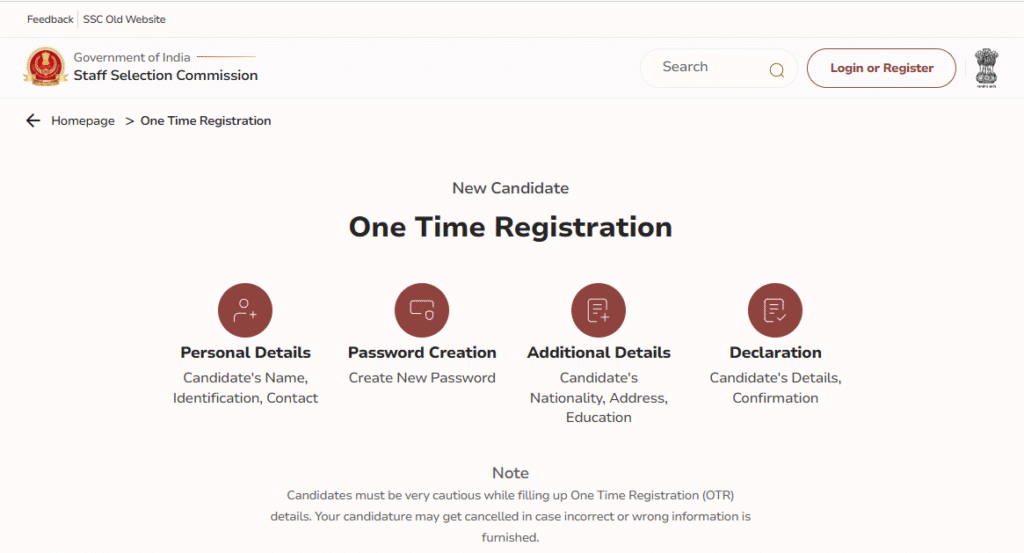1024x553 pixels.
Task: Click the SSC emblem logo
Action: (44, 67)
